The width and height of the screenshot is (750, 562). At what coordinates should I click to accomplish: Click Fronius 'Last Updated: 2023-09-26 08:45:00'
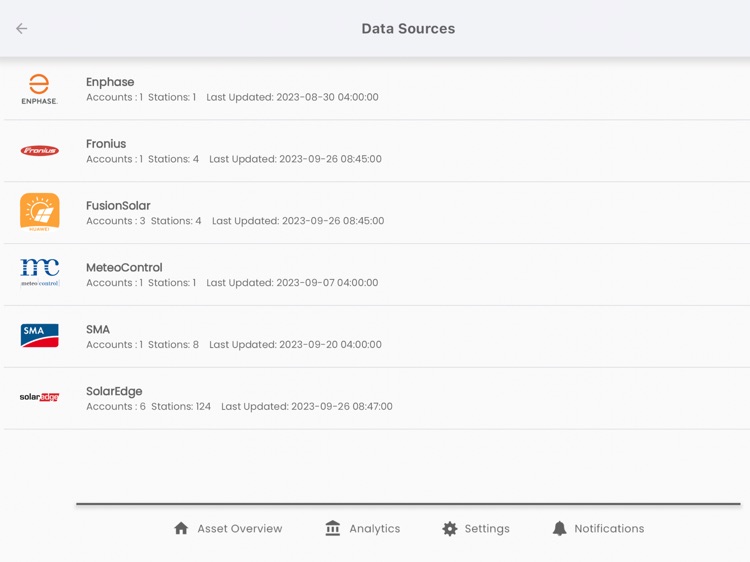(295, 159)
